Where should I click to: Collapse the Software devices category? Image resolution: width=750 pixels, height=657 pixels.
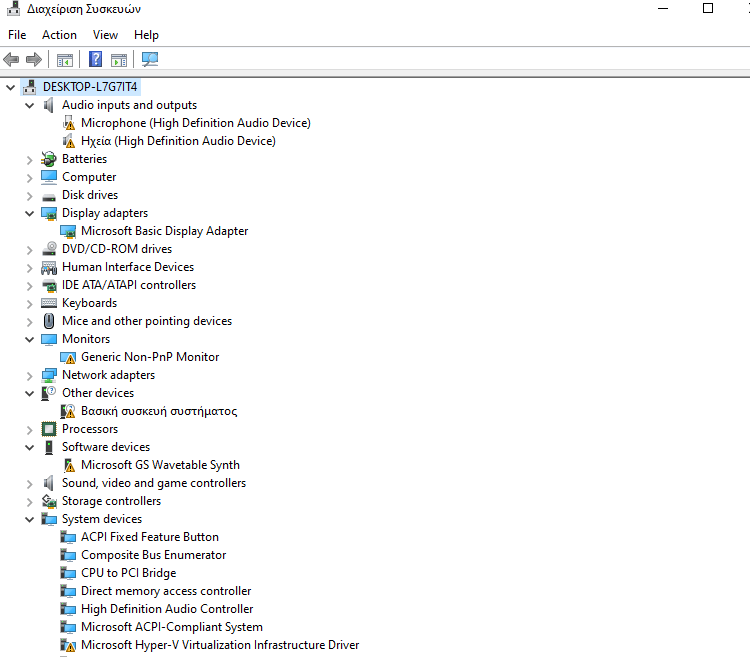pyautogui.click(x=30, y=448)
